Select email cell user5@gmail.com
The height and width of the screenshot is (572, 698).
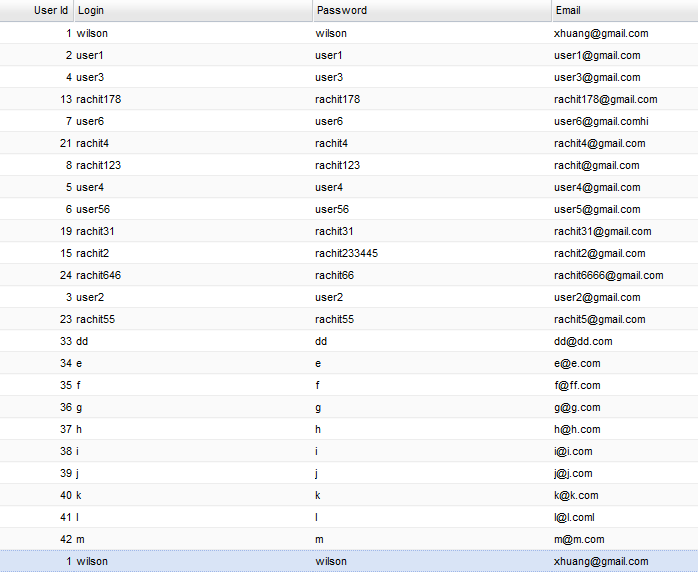597,209
